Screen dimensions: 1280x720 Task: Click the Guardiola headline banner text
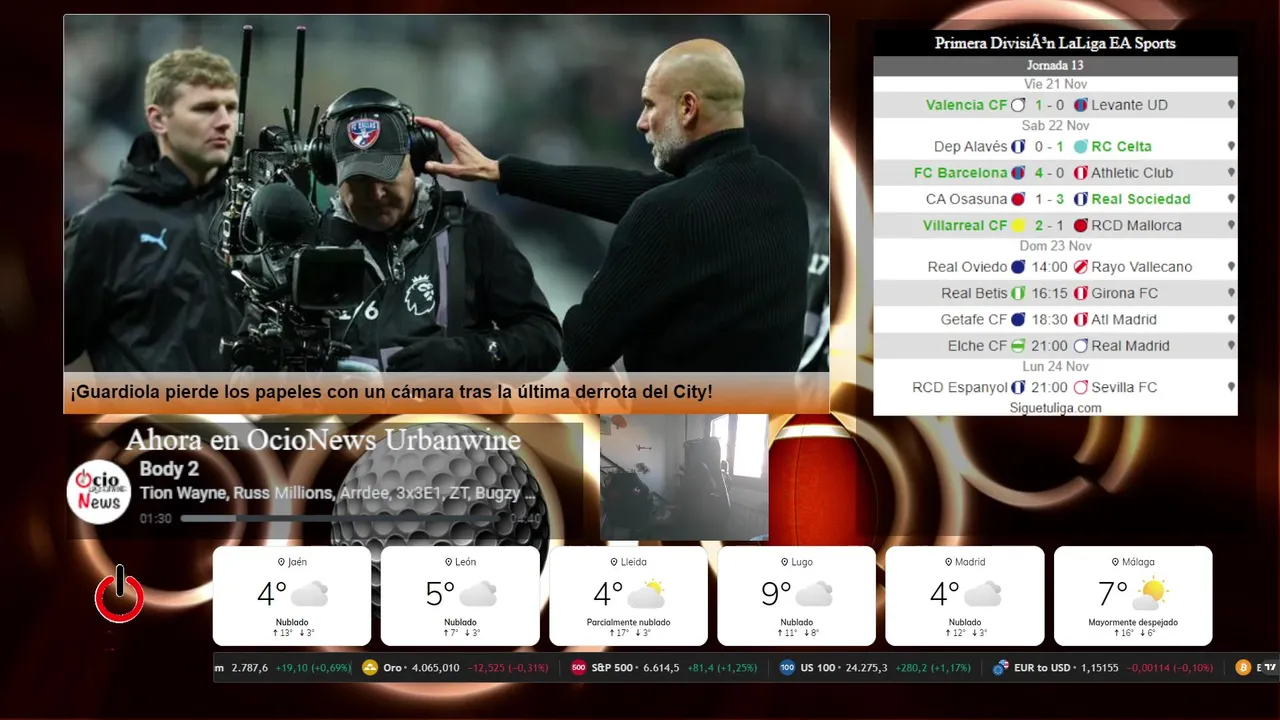click(x=391, y=393)
